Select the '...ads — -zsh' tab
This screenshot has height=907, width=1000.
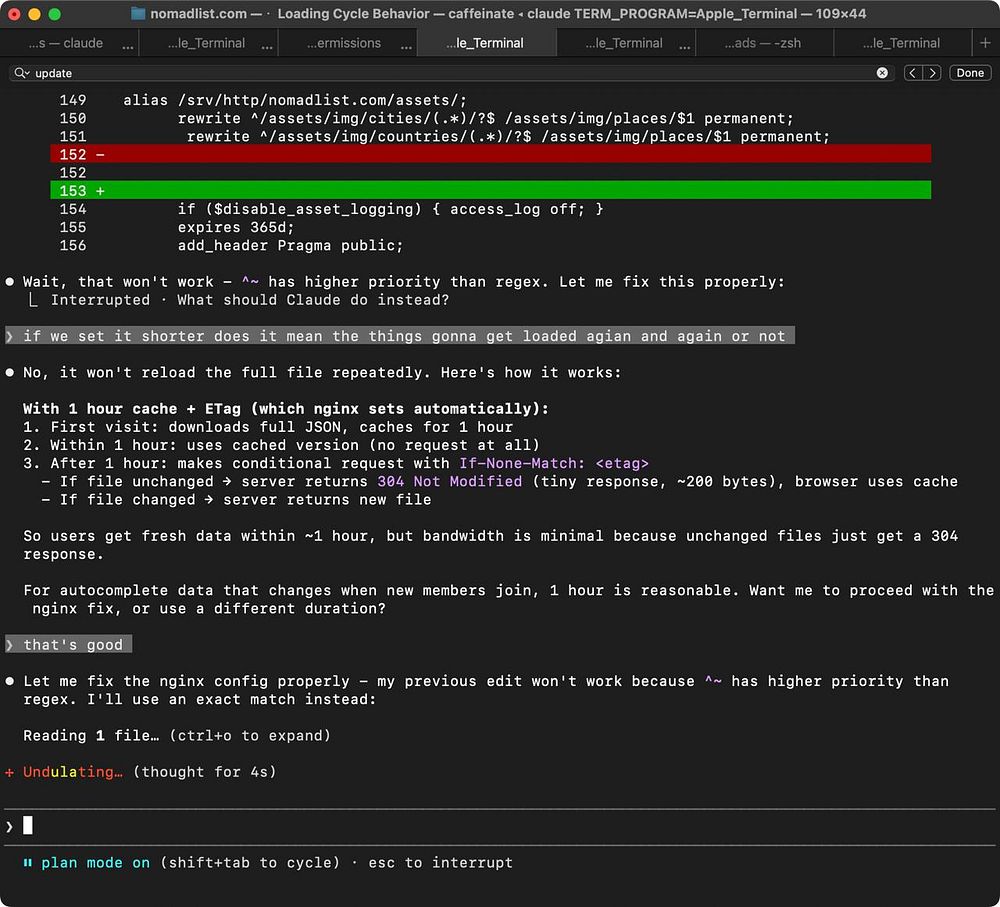coord(763,43)
